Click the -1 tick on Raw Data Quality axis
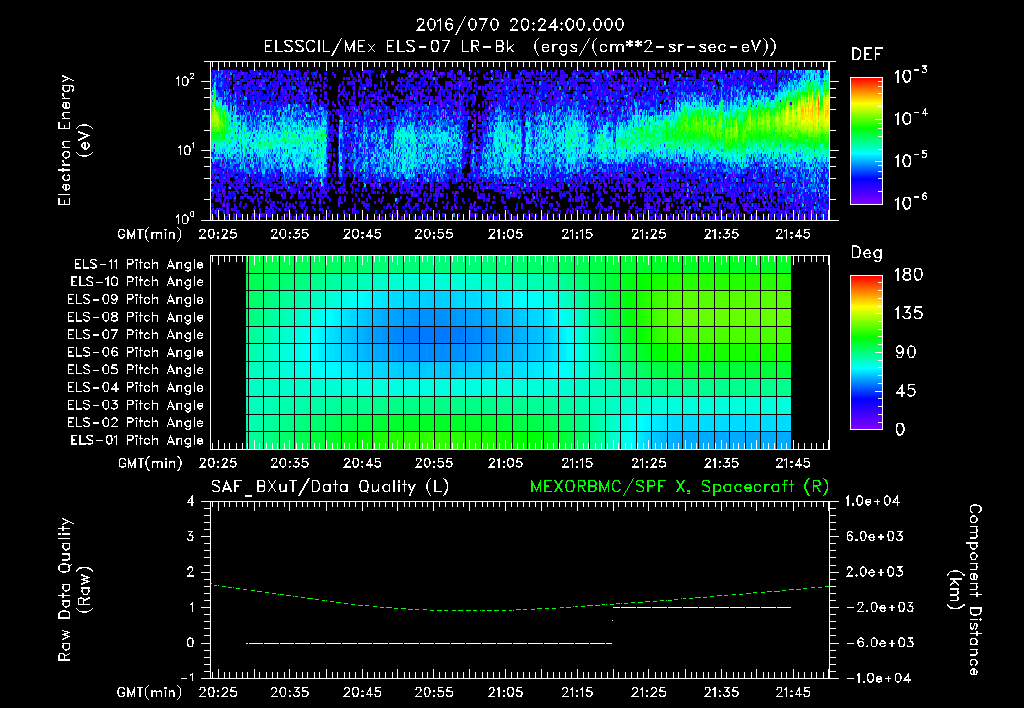Image resolution: width=1024 pixels, height=708 pixels. (x=187, y=677)
